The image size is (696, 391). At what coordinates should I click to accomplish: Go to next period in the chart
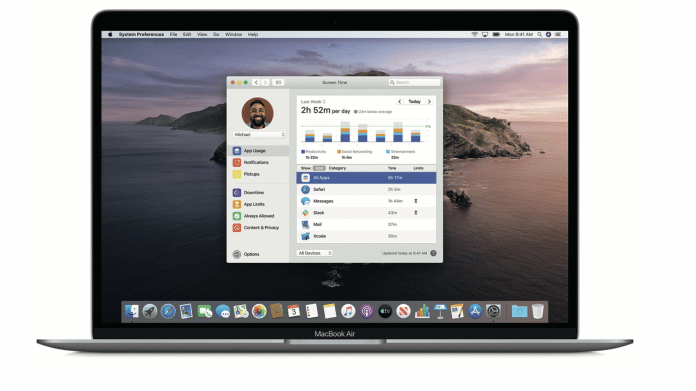pos(429,102)
